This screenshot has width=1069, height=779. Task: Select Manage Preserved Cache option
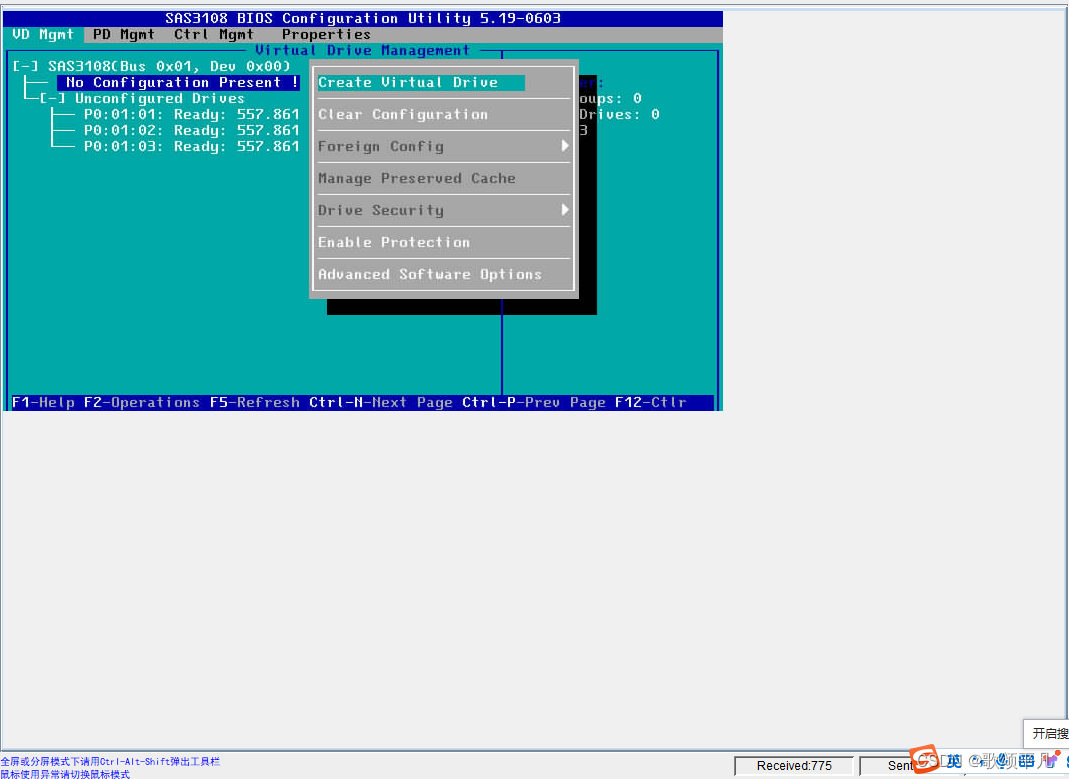(x=417, y=179)
